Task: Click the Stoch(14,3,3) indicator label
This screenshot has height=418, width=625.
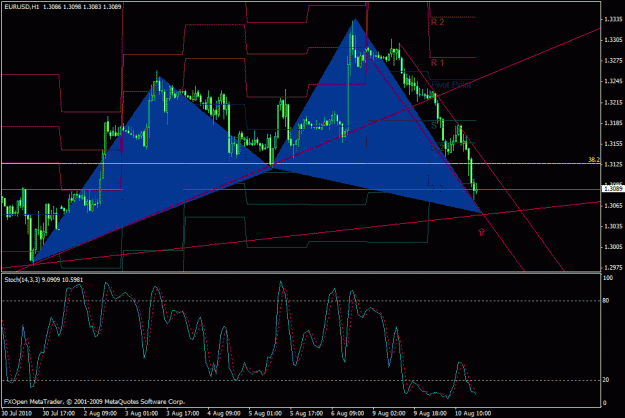Action: [44, 280]
